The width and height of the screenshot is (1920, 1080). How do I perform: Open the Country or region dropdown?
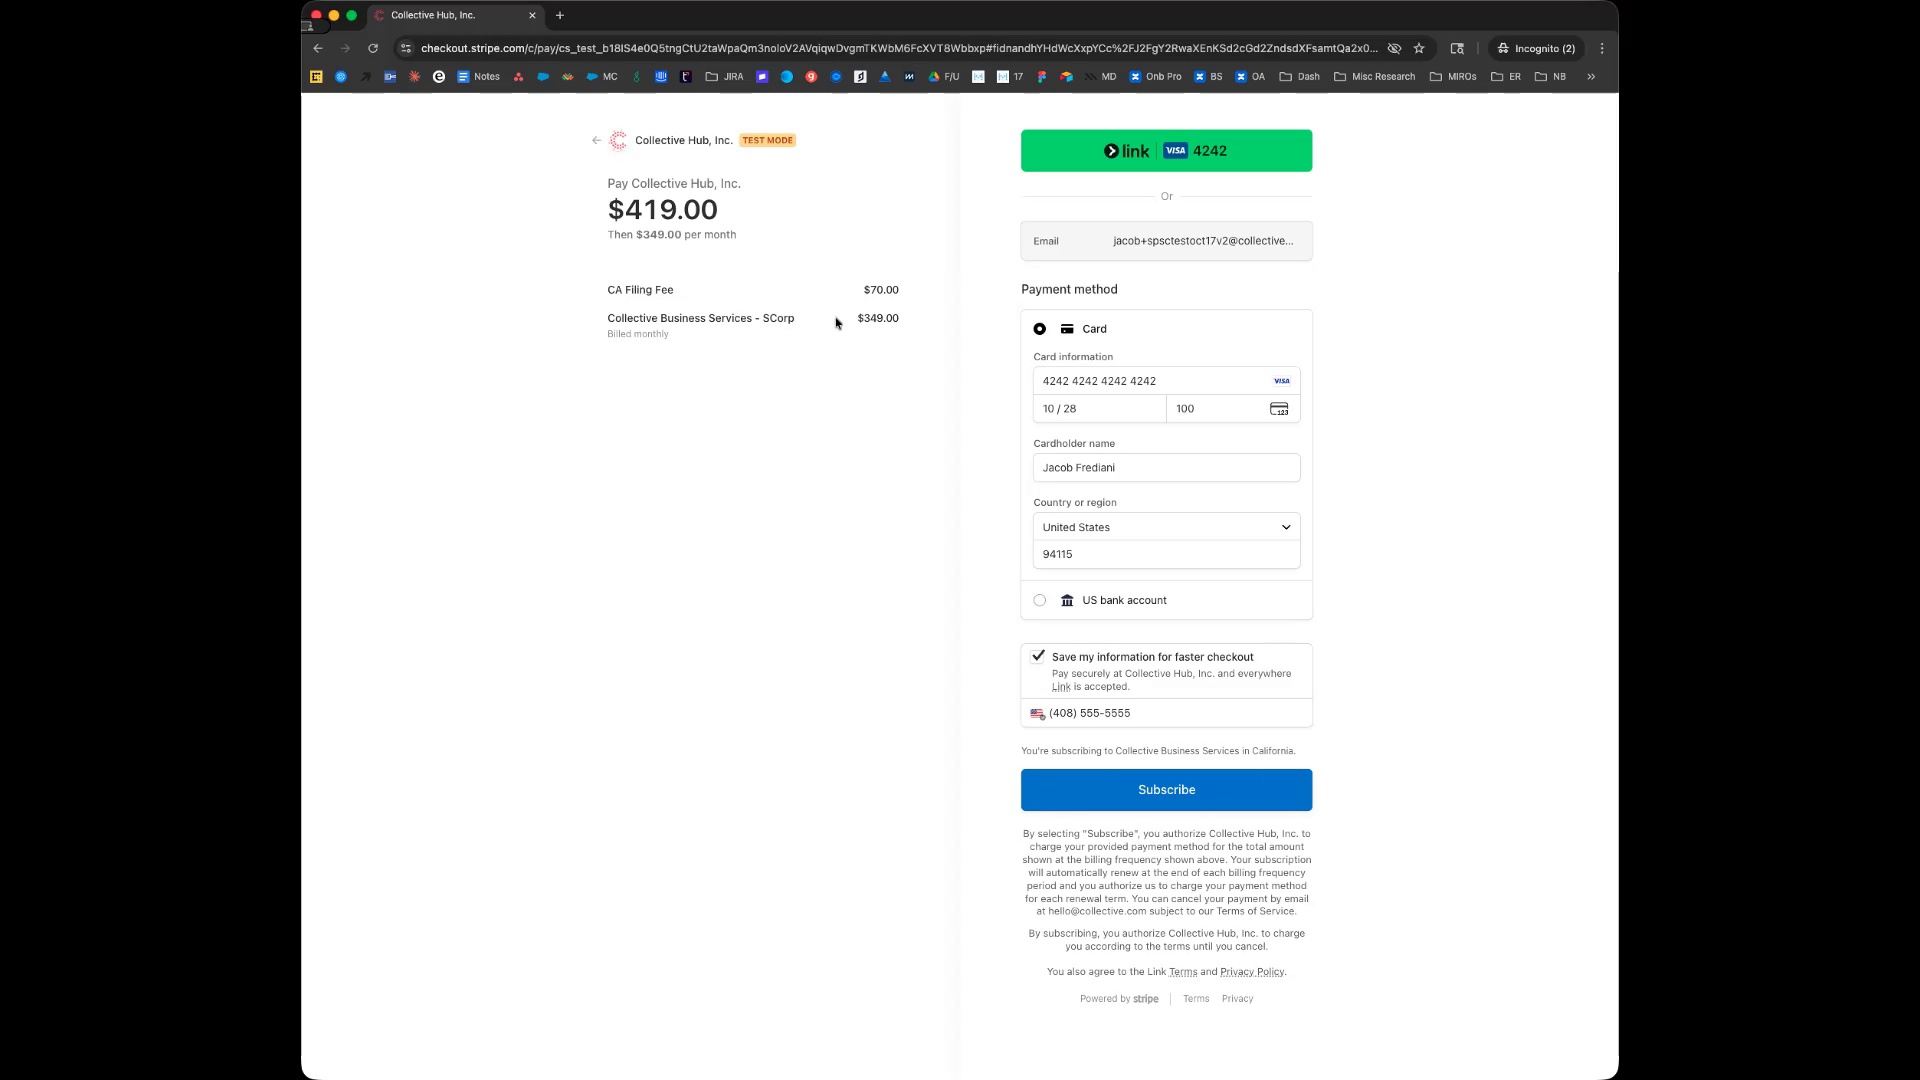(x=1166, y=527)
